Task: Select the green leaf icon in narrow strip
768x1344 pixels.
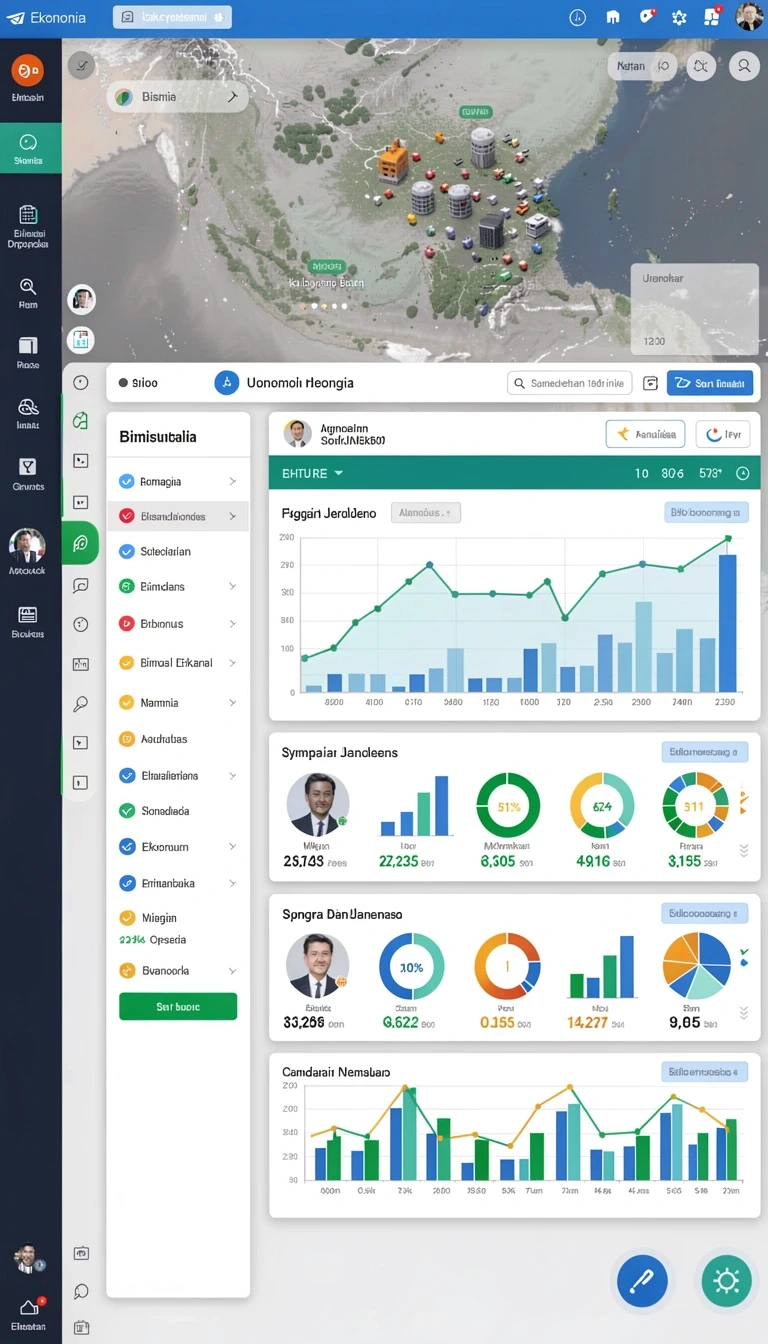Action: tap(81, 543)
